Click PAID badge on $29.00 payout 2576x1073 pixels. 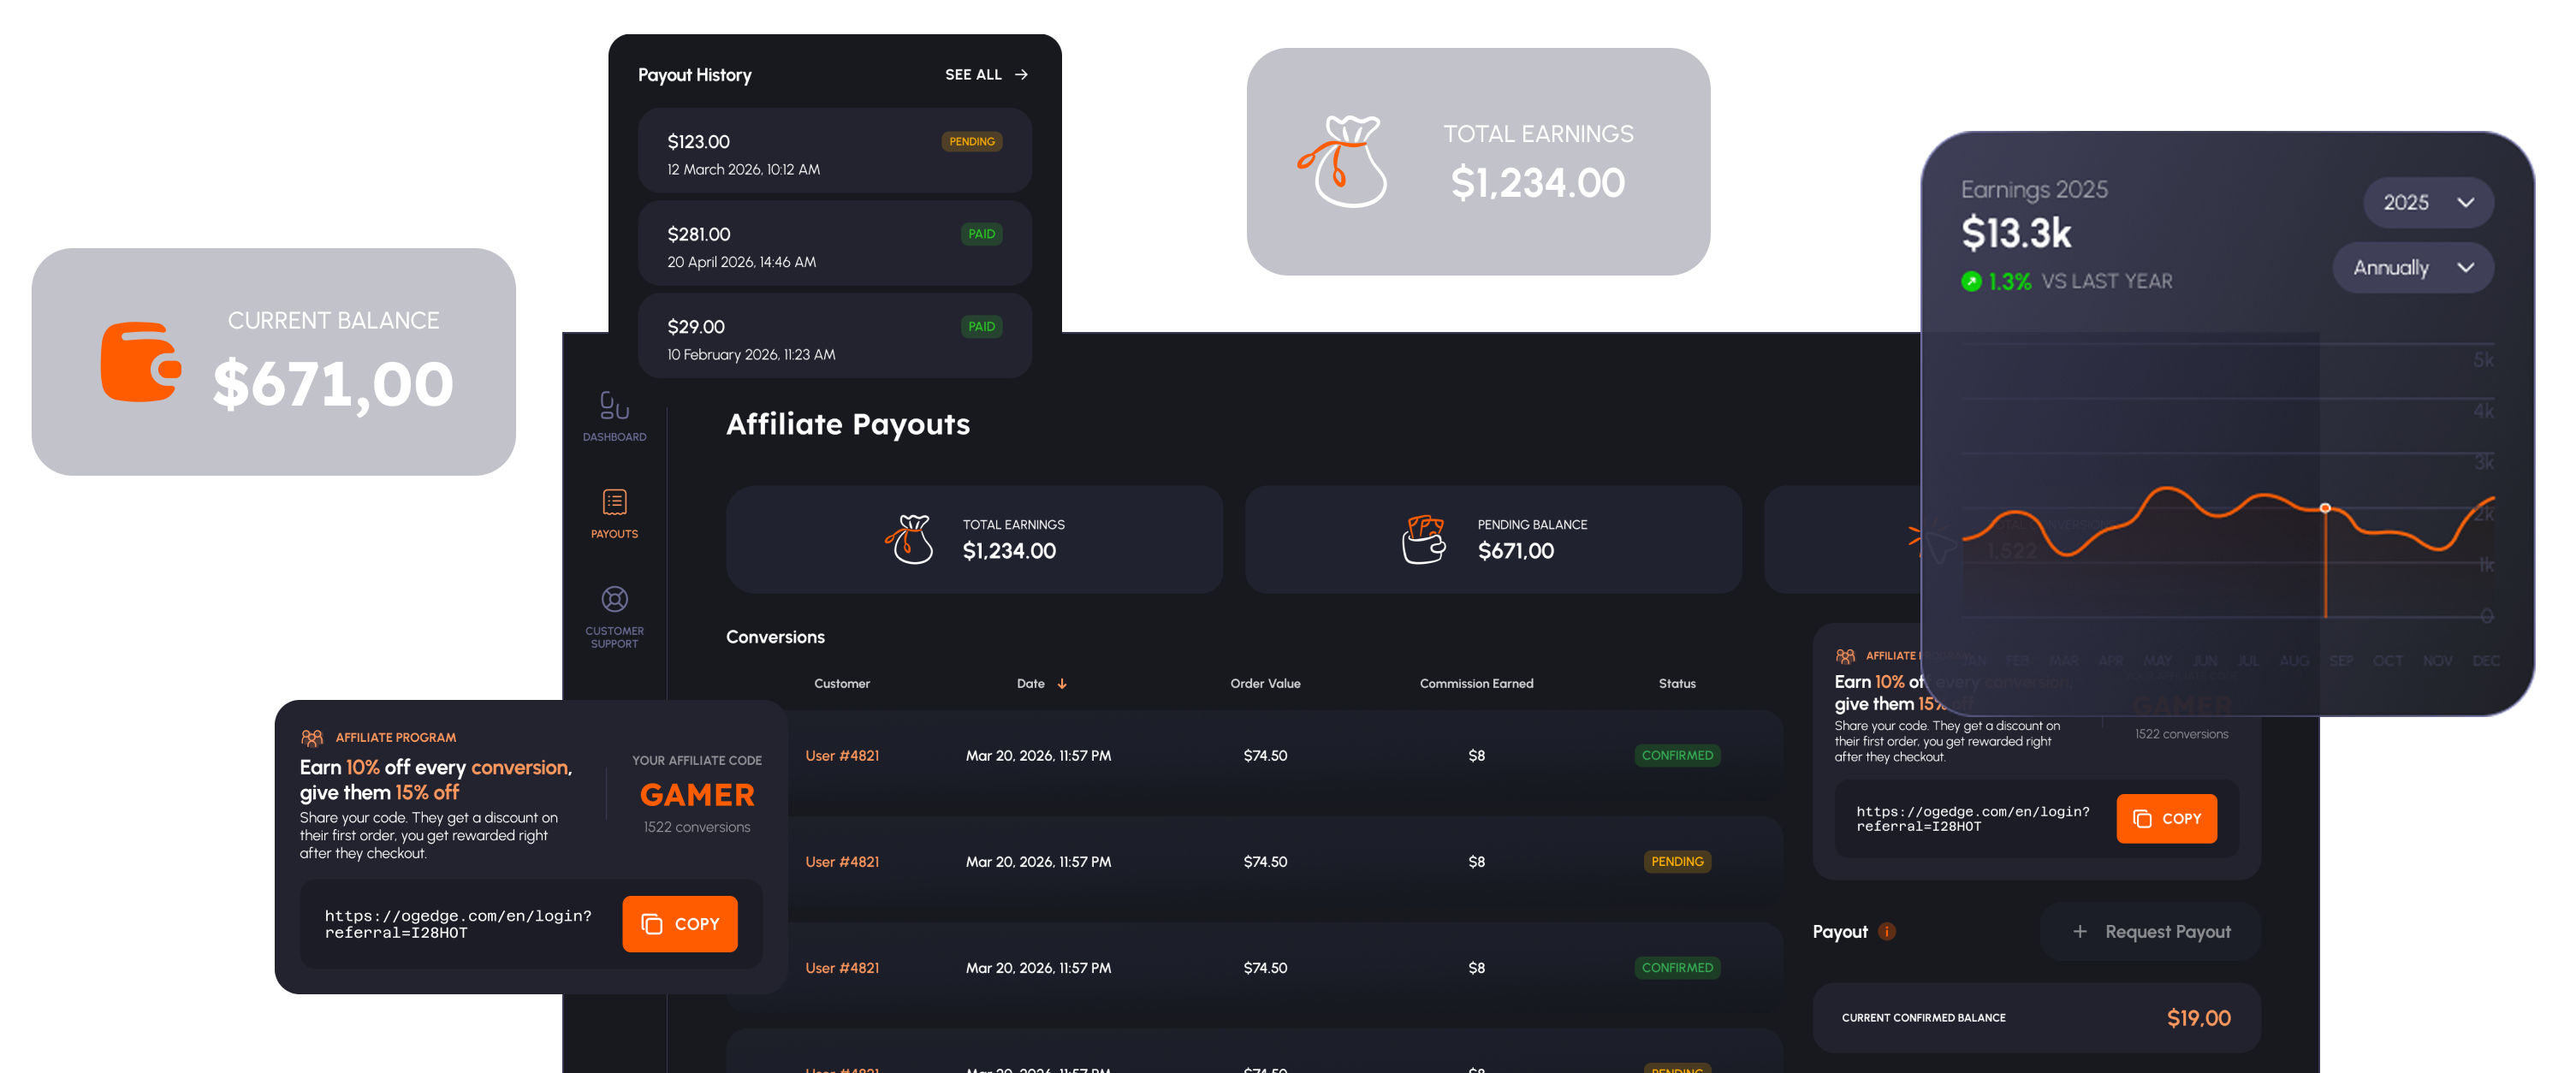pyautogui.click(x=981, y=327)
